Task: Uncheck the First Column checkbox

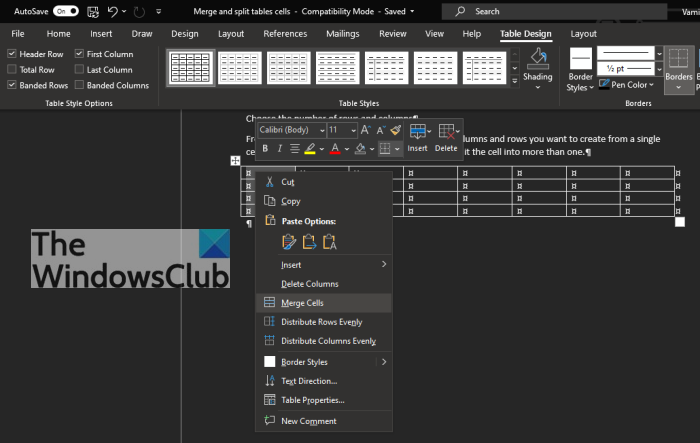Action: point(80,53)
